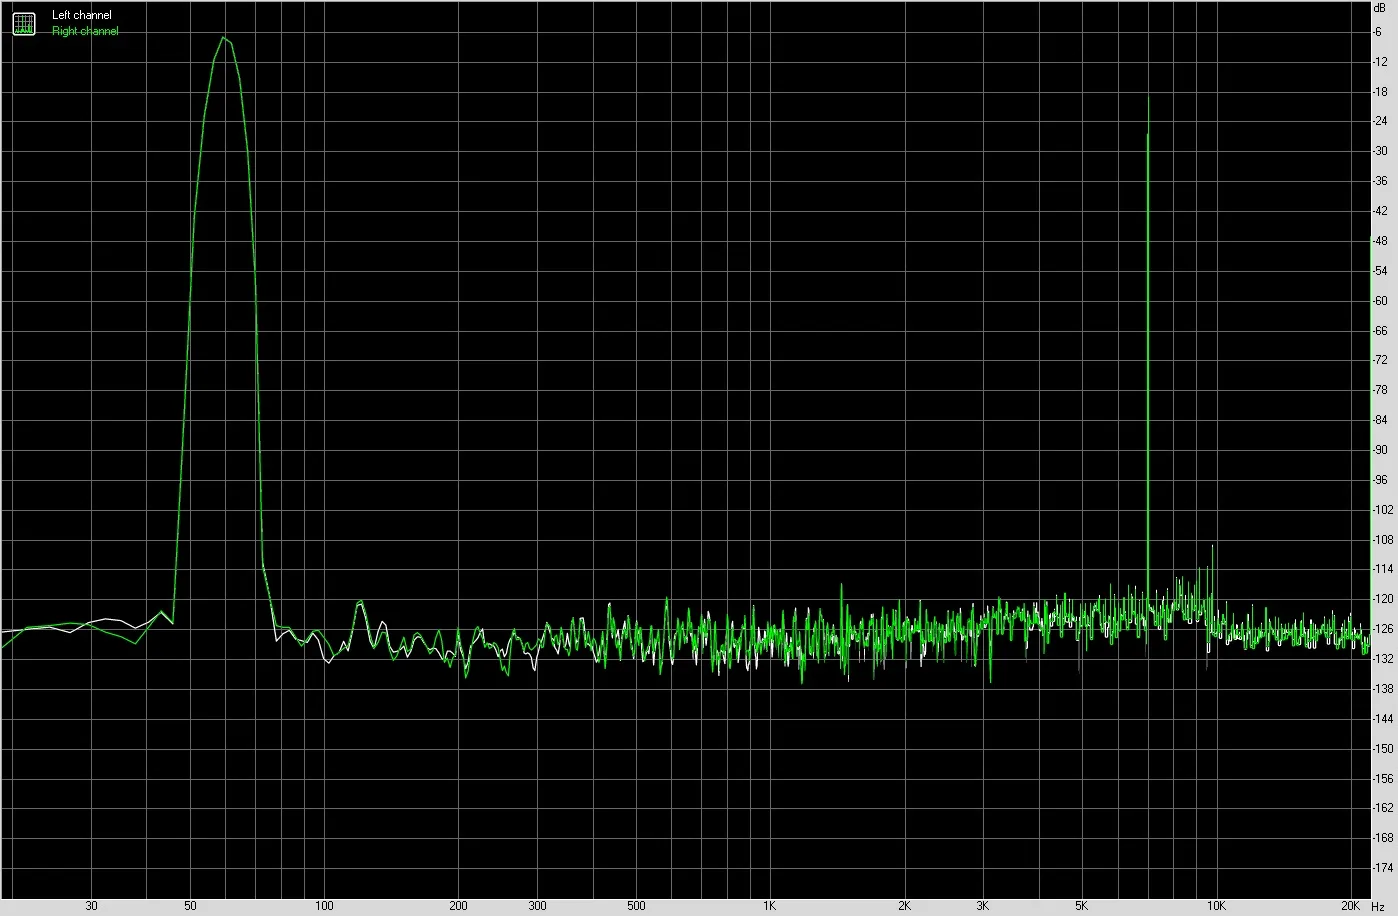Click the "-168" dB scale value
This screenshot has height=916, width=1398.
point(1383,838)
